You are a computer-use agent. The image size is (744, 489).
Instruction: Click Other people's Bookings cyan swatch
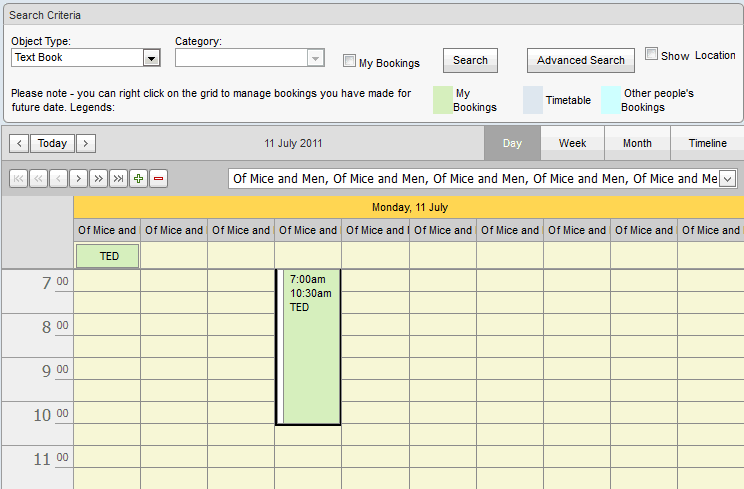click(611, 100)
